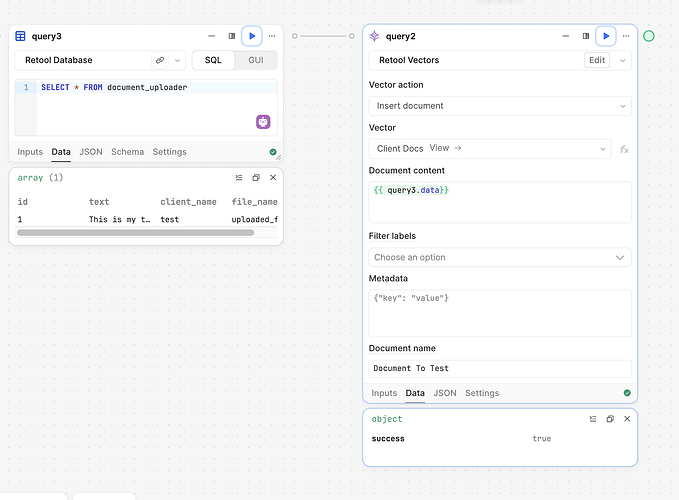Screen dimensions: 679x500
Task: Click the purple AI assistant icon in SQL editor
Action: pyautogui.click(x=263, y=122)
